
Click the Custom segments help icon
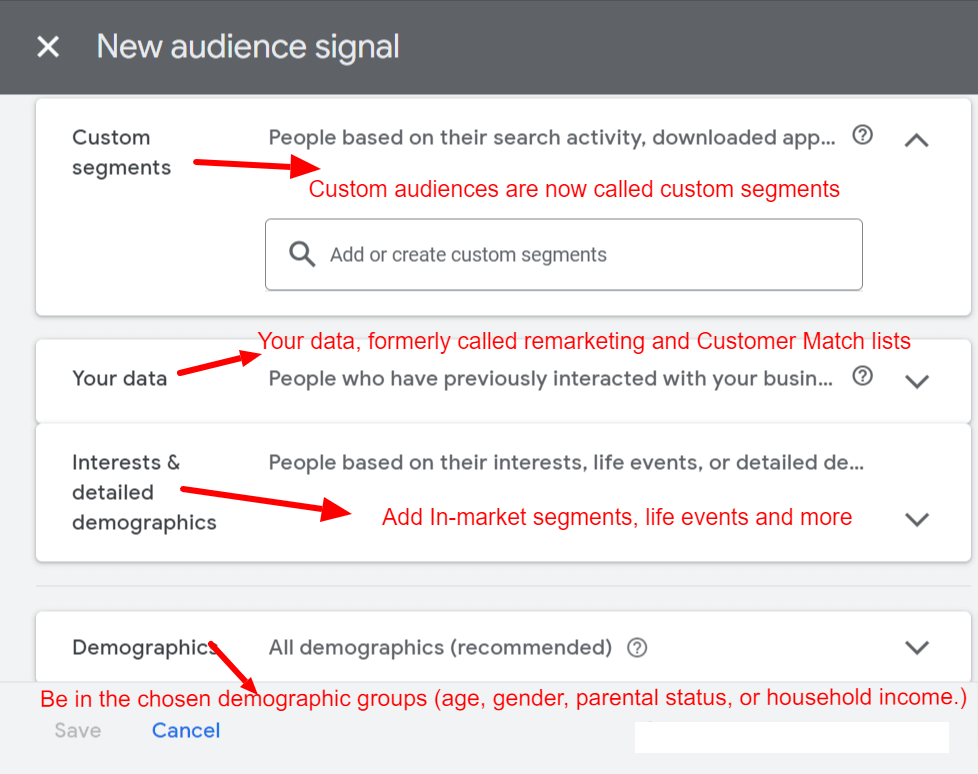pyautogui.click(x=862, y=135)
